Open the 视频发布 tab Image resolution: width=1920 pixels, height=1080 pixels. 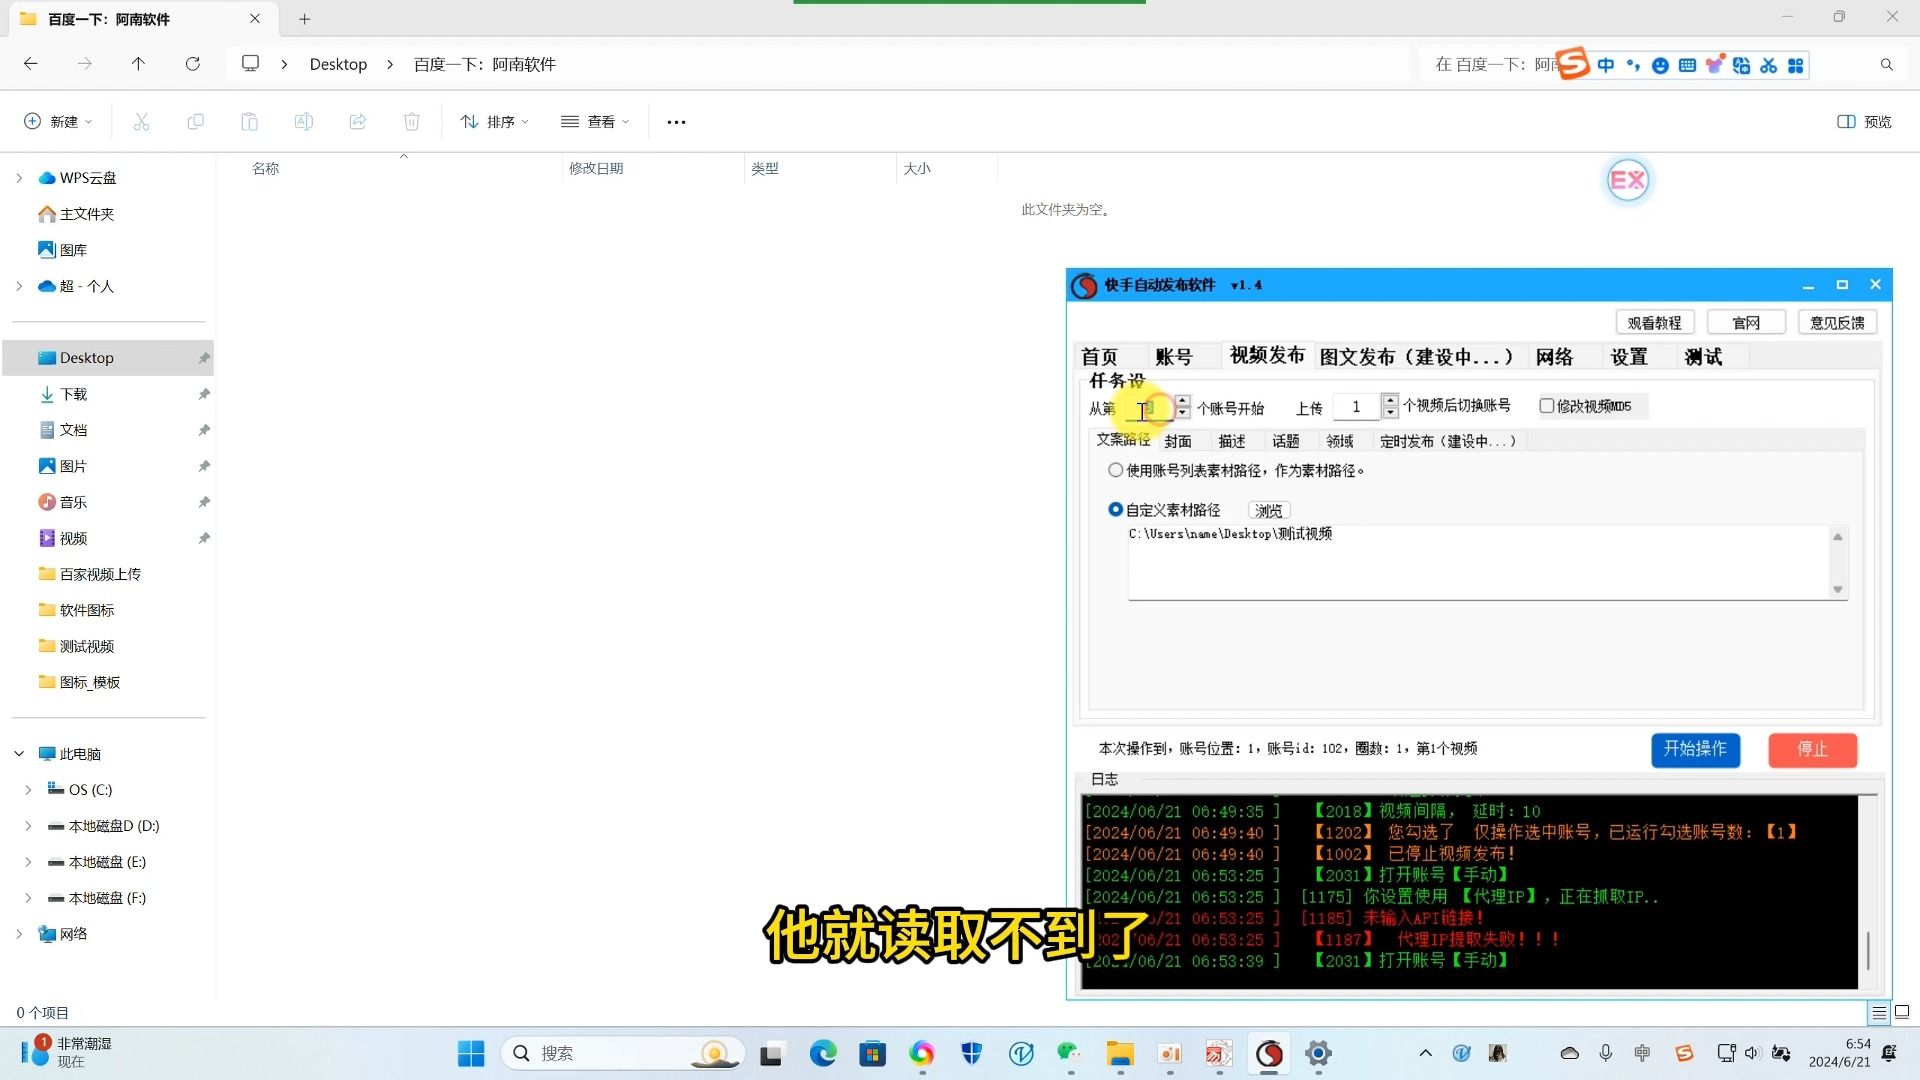coord(1267,356)
